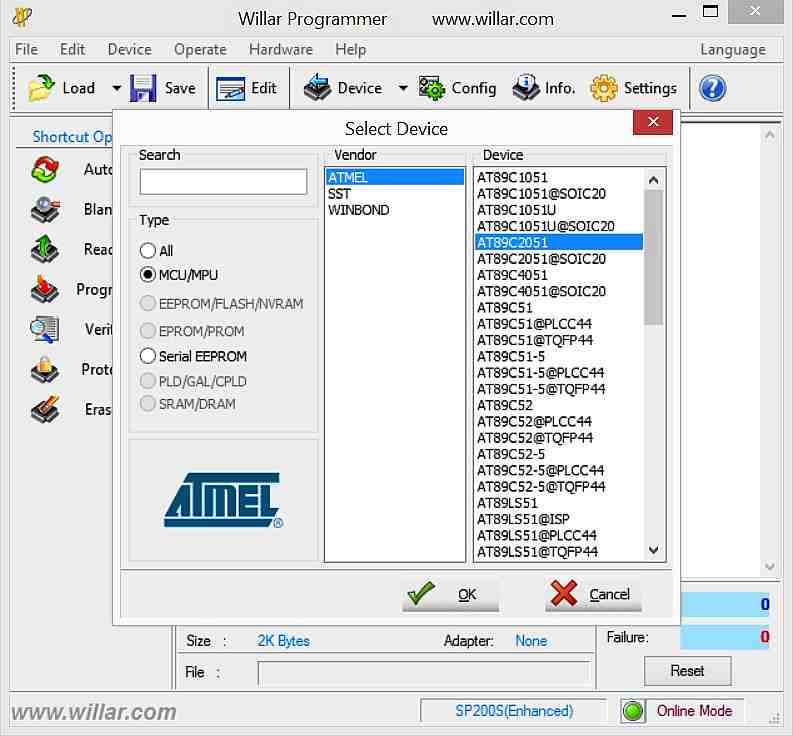Image resolution: width=793 pixels, height=736 pixels.
Task: Select AT89C51-5 in the device list
Action: coord(559,356)
